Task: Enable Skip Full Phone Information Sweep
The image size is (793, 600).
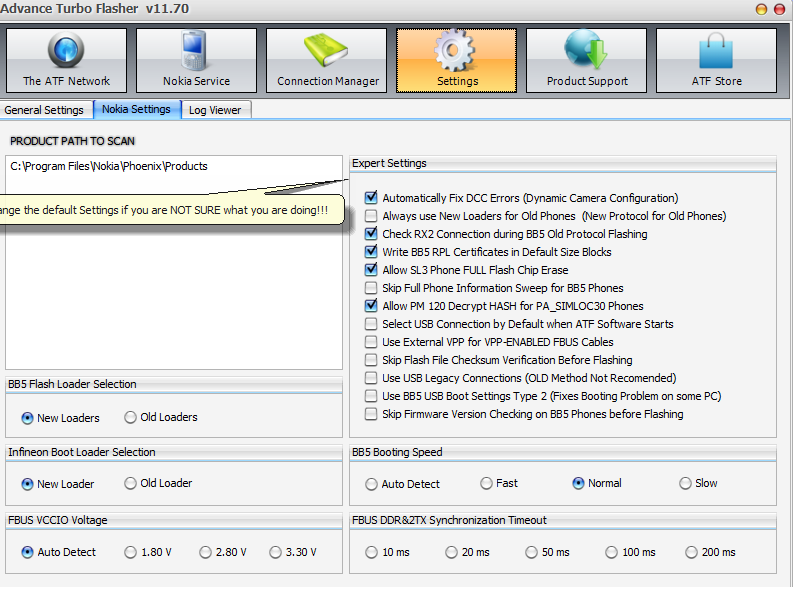Action: click(x=371, y=288)
